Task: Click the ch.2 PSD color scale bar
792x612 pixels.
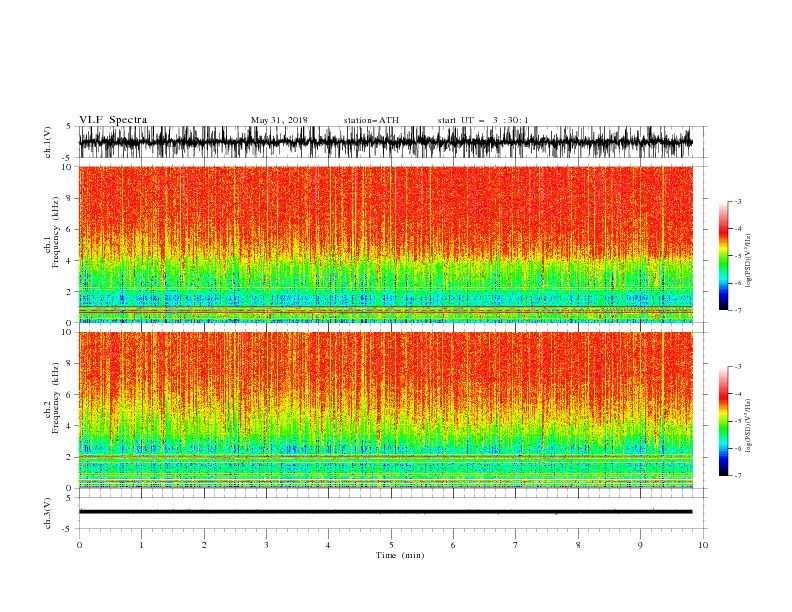Action: tap(724, 421)
